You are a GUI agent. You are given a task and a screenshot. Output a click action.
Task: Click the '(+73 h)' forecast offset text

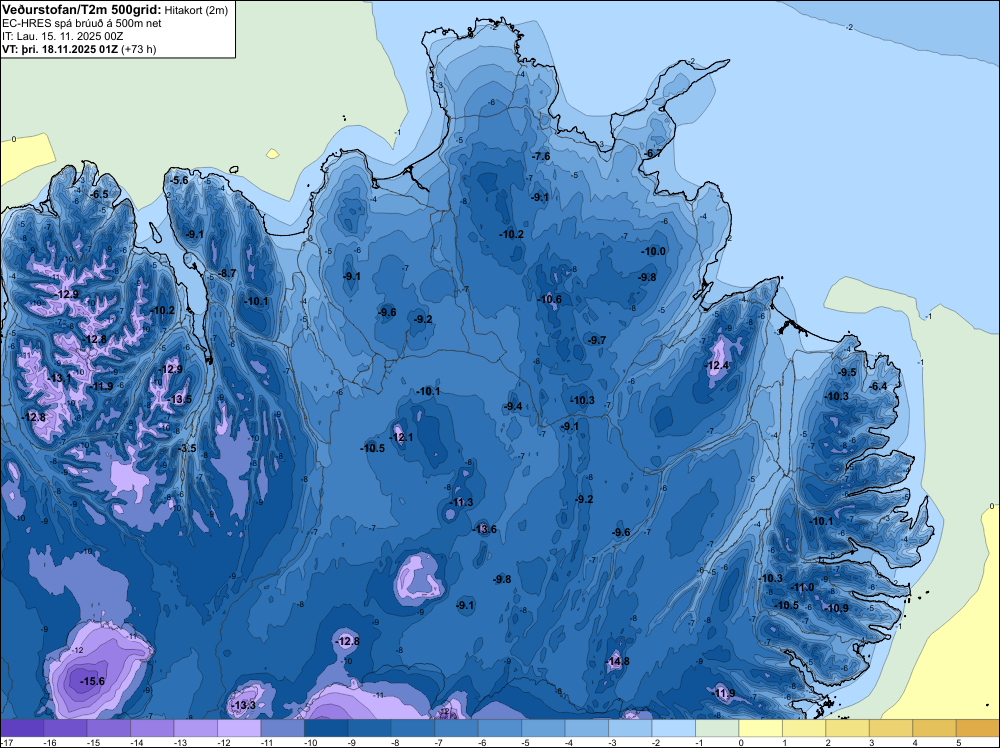pyautogui.click(x=138, y=48)
